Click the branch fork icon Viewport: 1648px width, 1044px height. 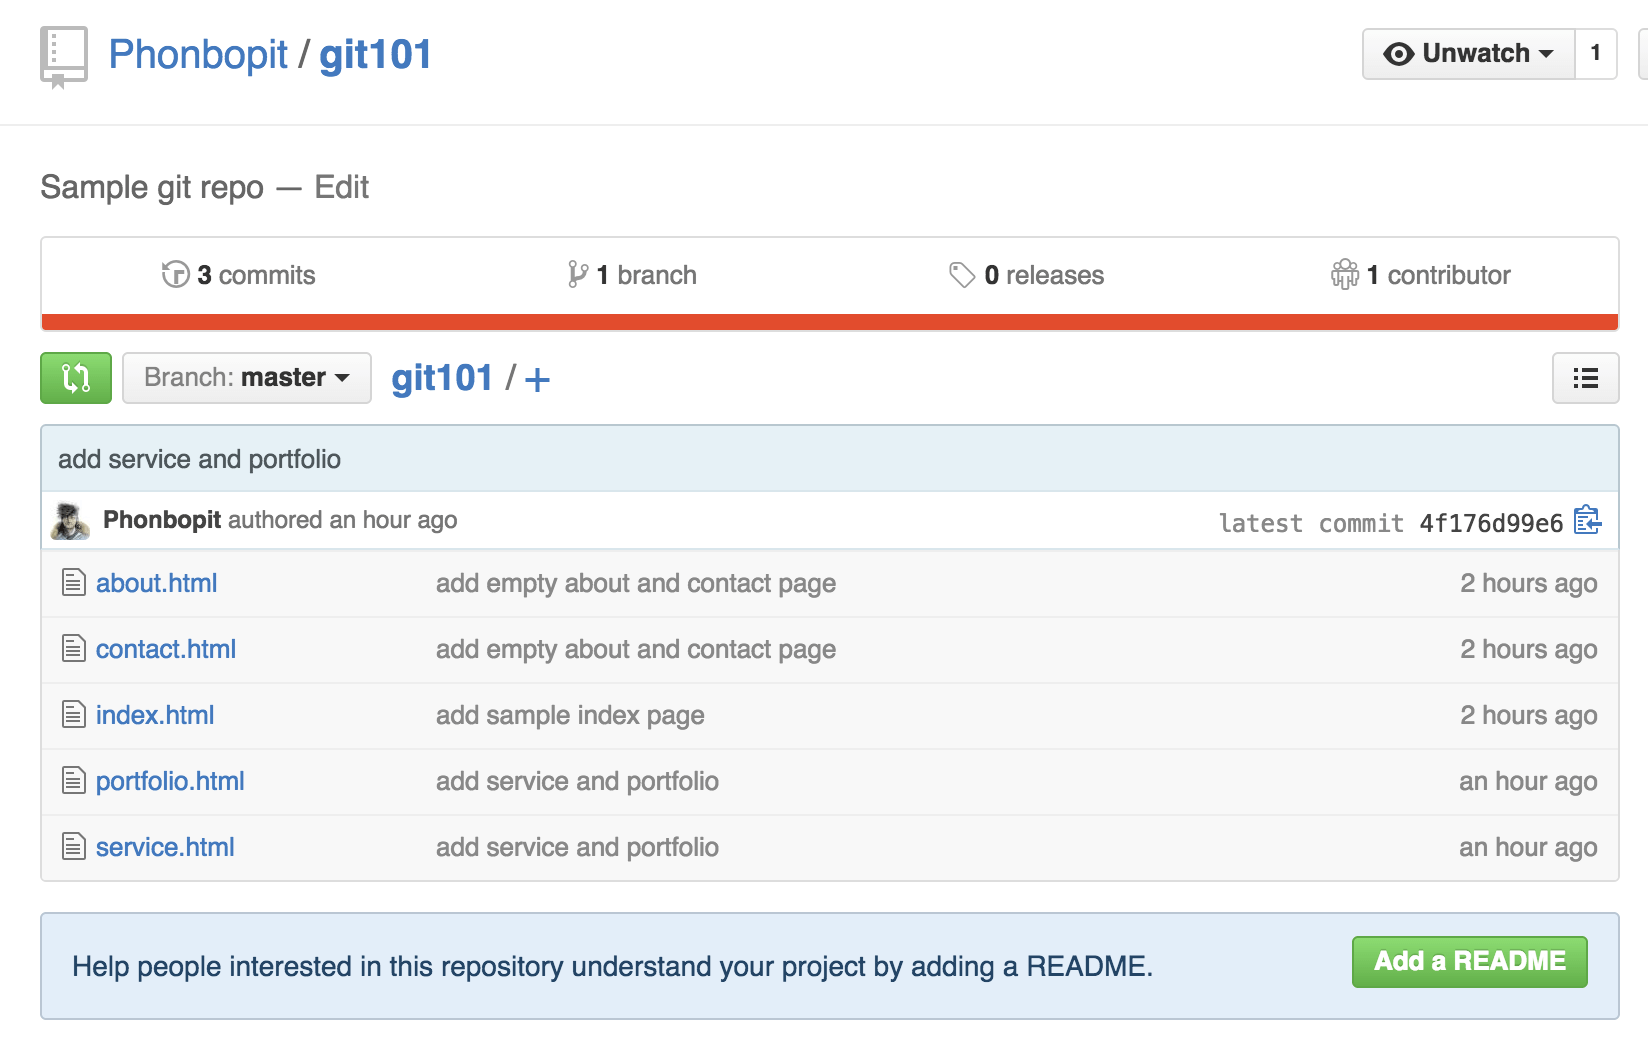tap(577, 274)
